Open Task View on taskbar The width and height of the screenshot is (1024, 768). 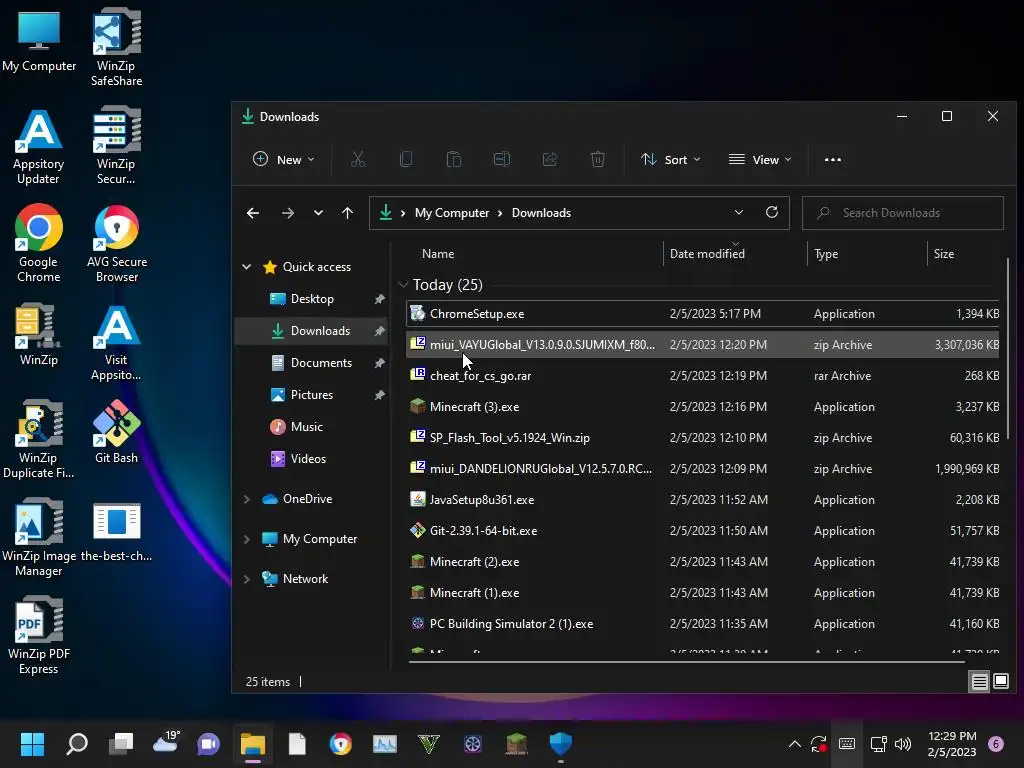pyautogui.click(x=121, y=743)
